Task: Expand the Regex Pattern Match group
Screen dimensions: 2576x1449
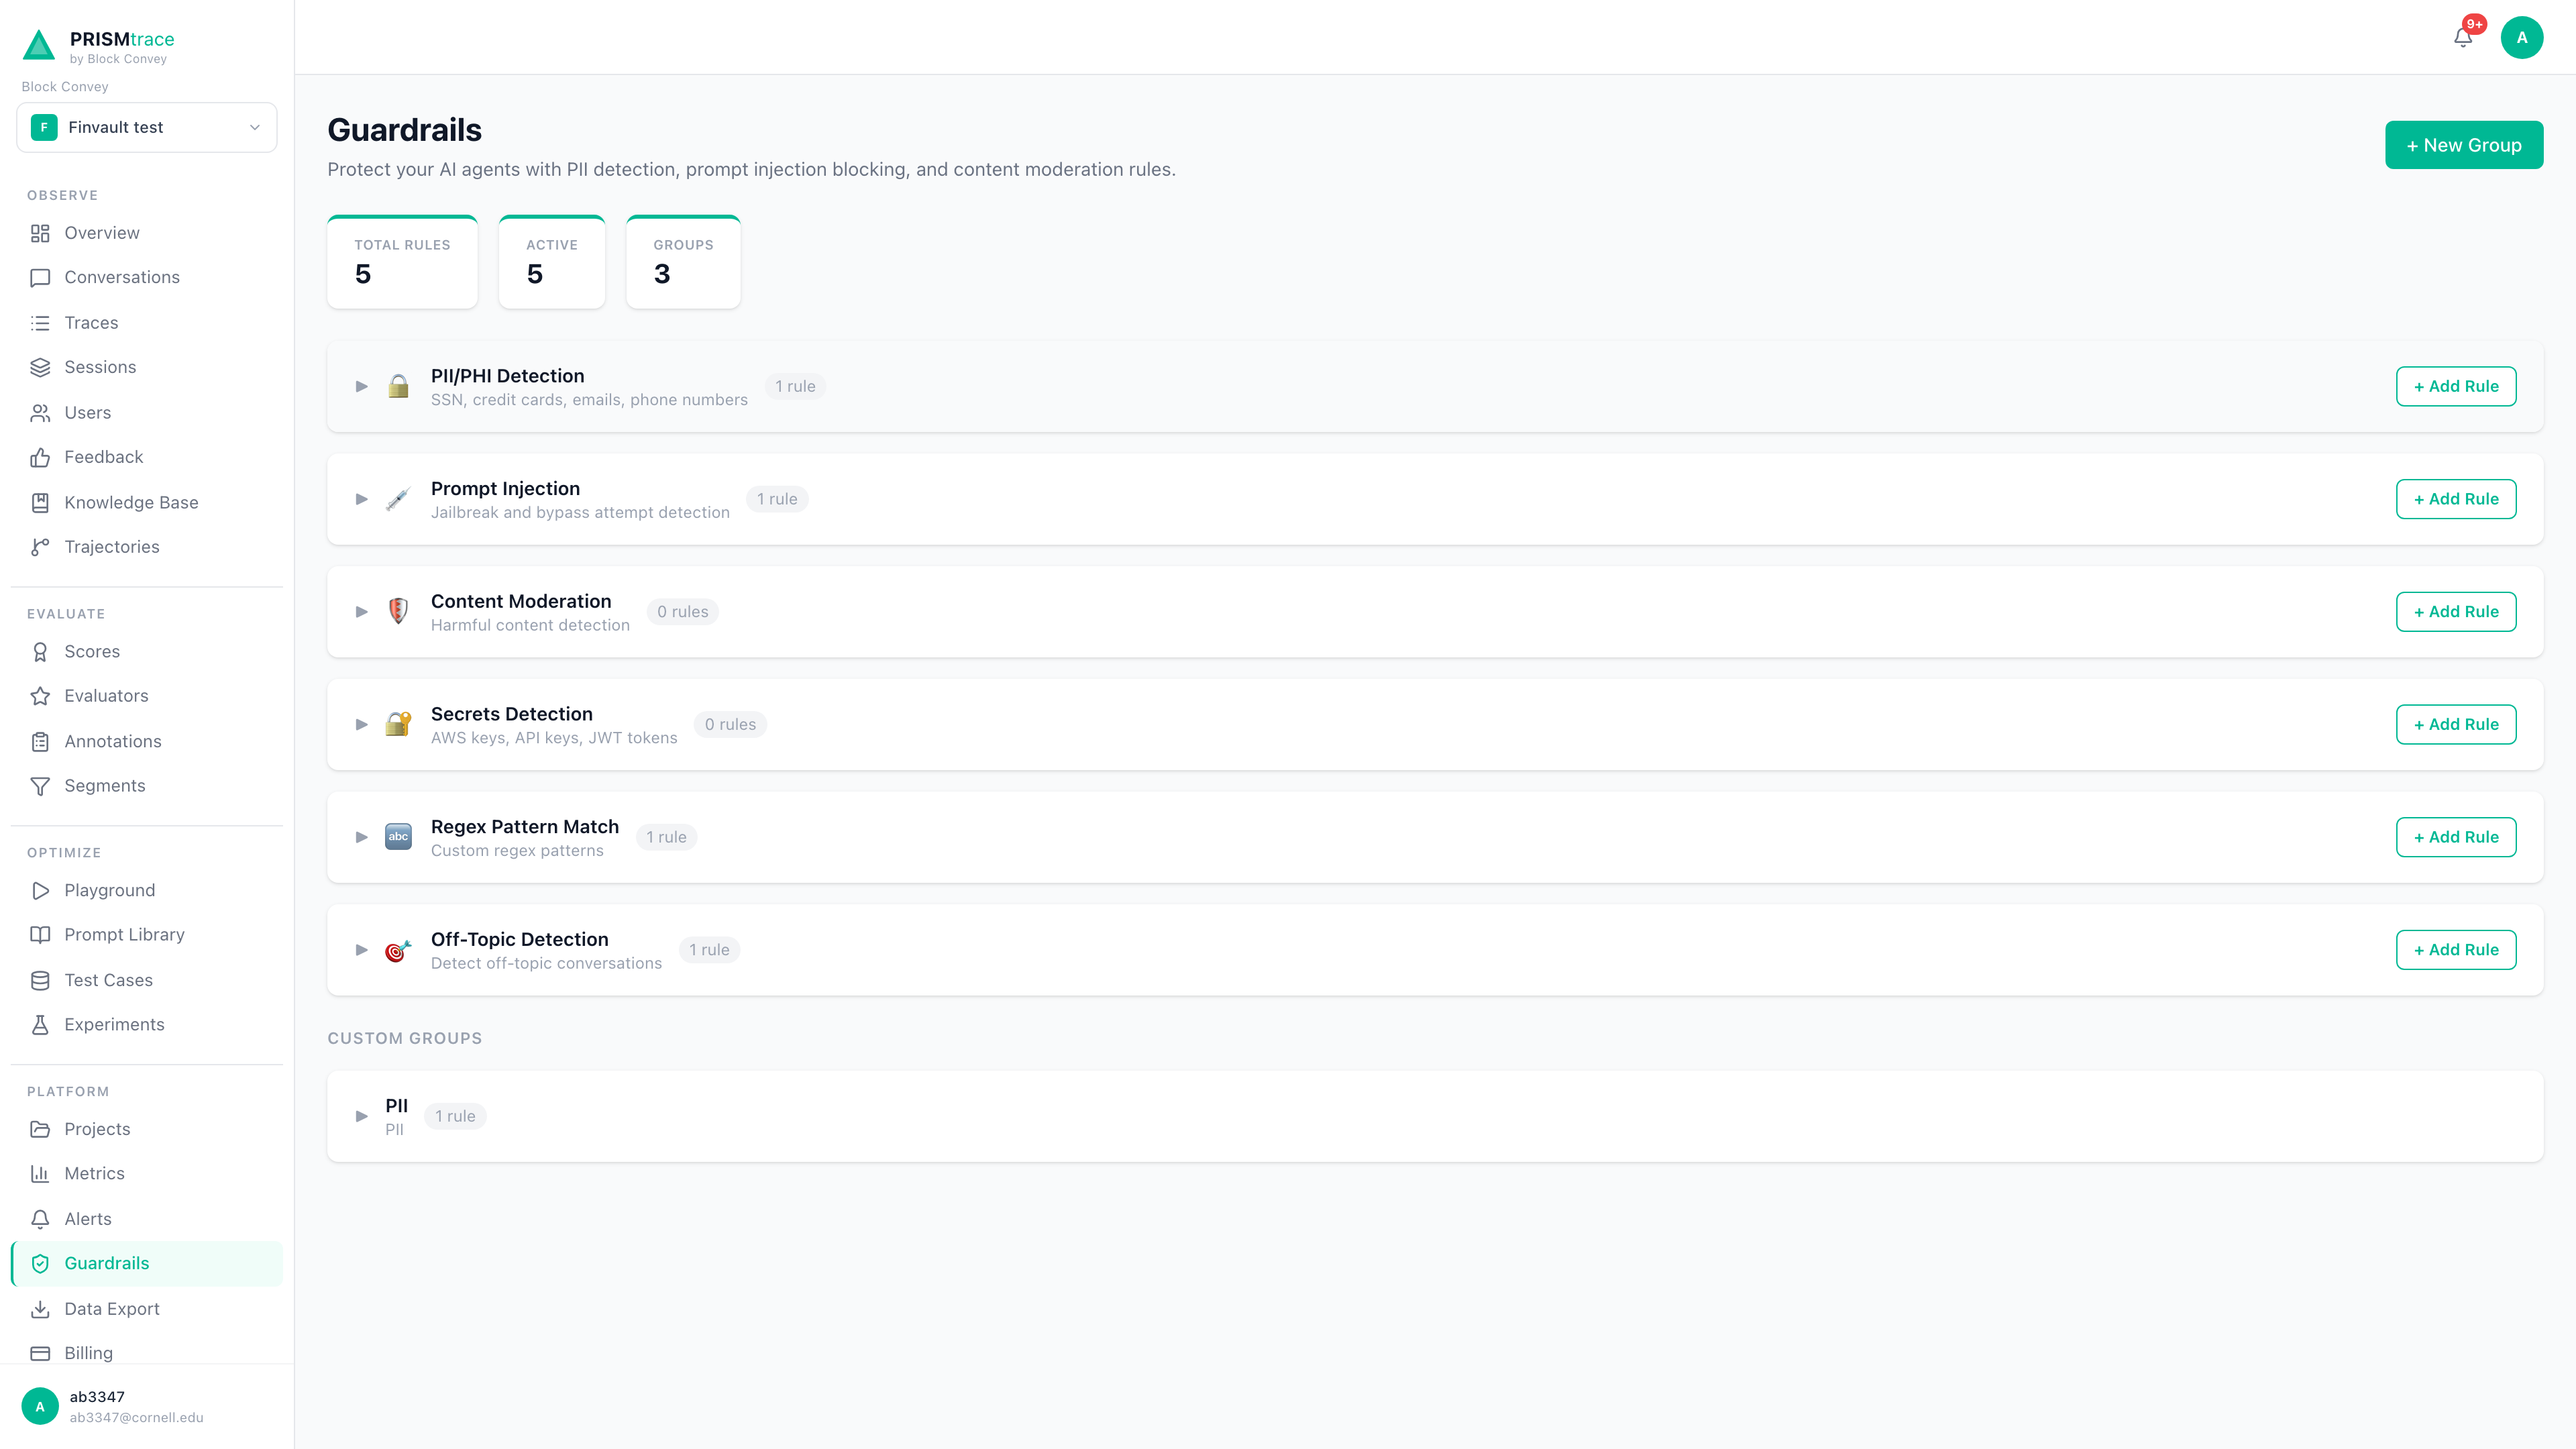Action: (x=362, y=837)
